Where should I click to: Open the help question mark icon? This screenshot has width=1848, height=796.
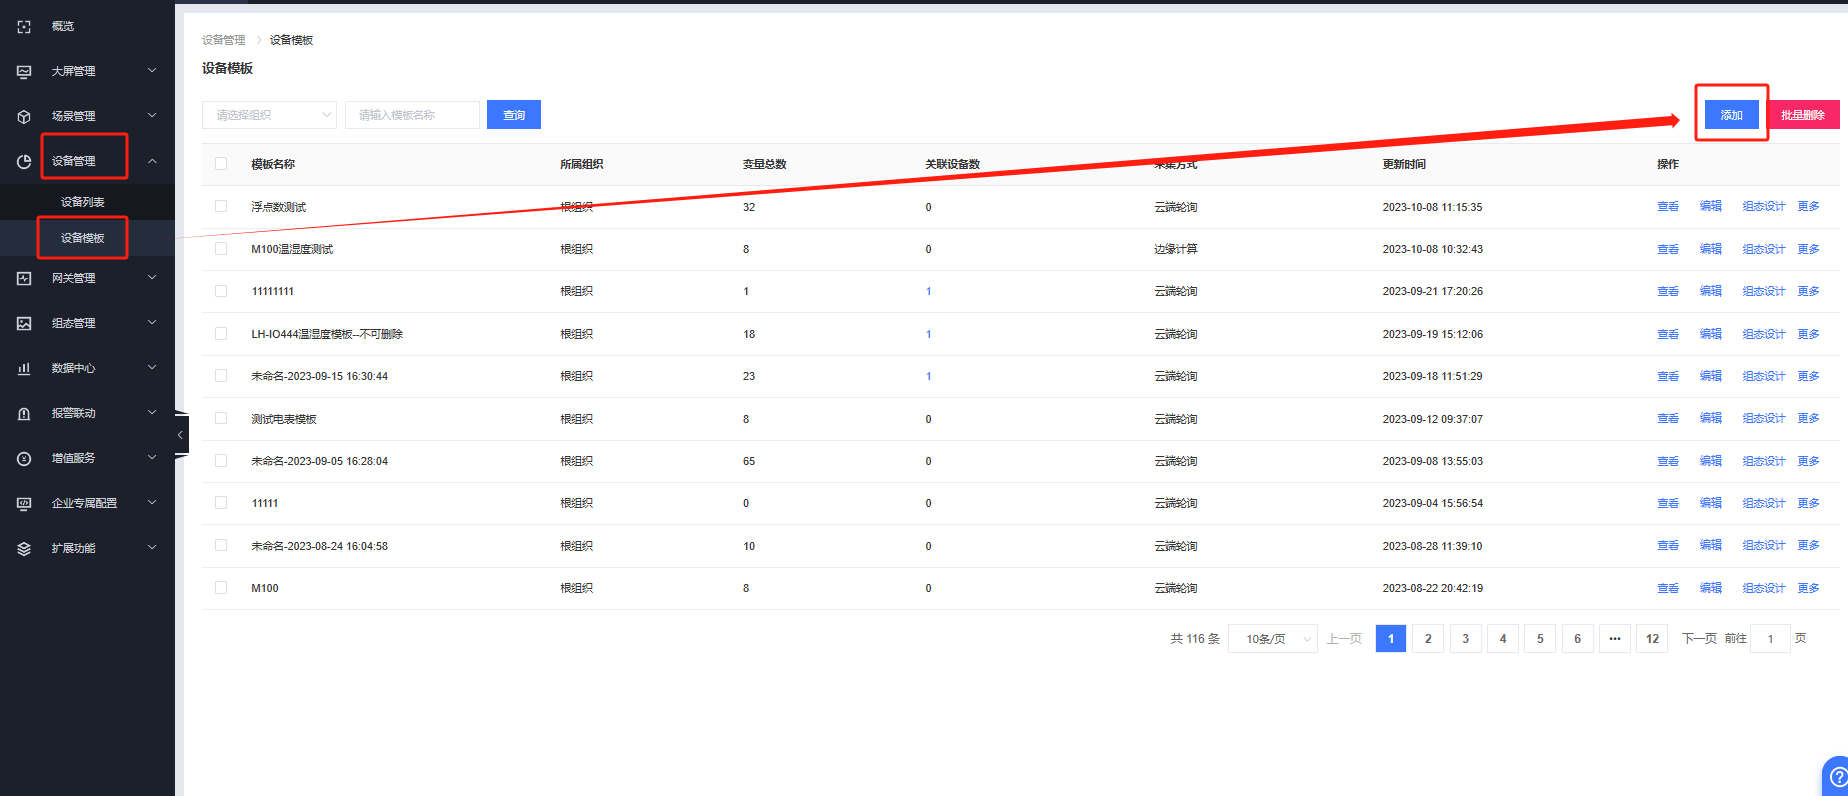tap(1837, 777)
